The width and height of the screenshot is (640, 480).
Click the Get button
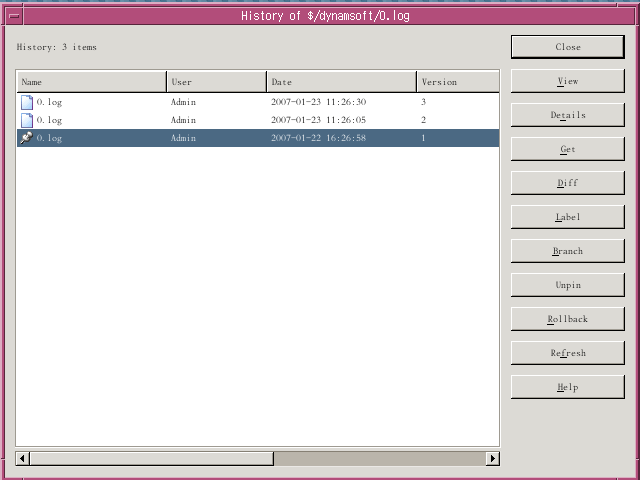tap(567, 149)
